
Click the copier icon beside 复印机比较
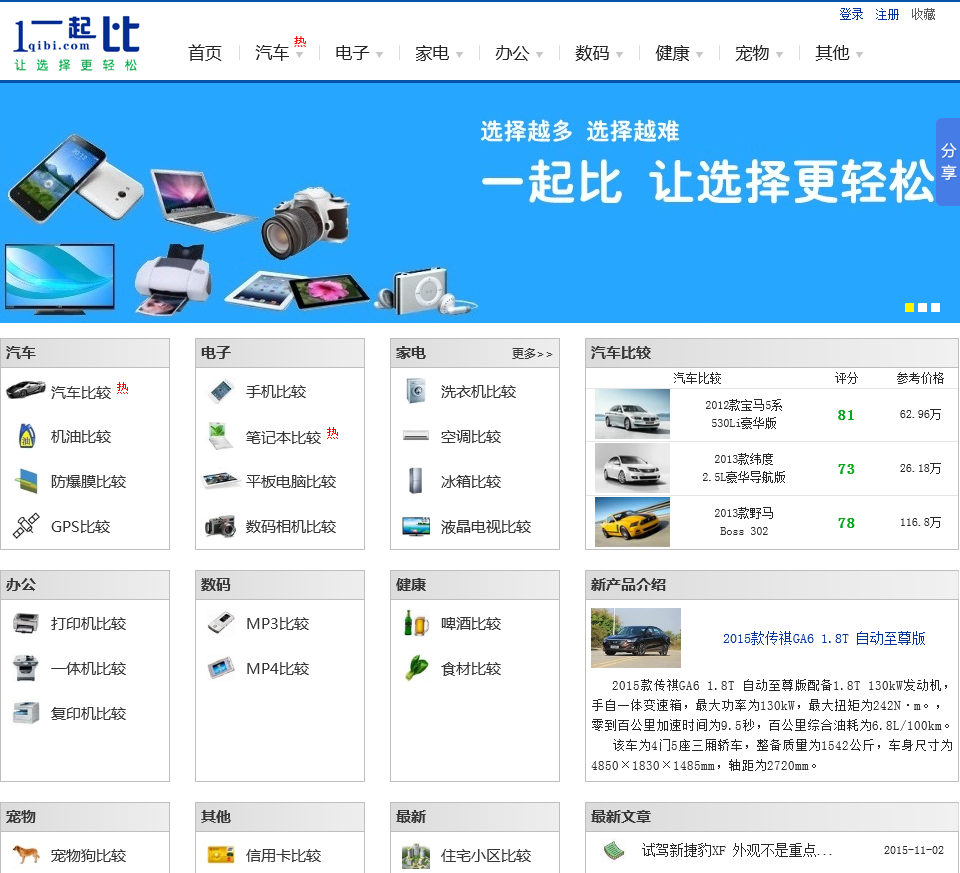coord(26,713)
